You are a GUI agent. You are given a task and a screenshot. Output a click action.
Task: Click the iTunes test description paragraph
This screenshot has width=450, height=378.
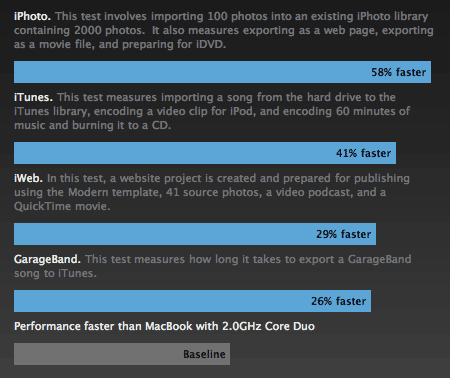(x=212, y=111)
